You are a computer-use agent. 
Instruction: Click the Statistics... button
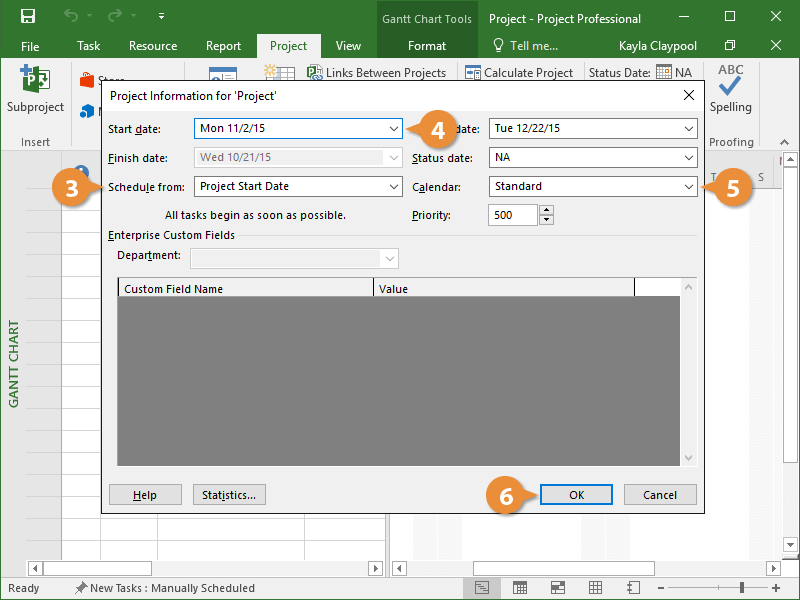pos(229,495)
